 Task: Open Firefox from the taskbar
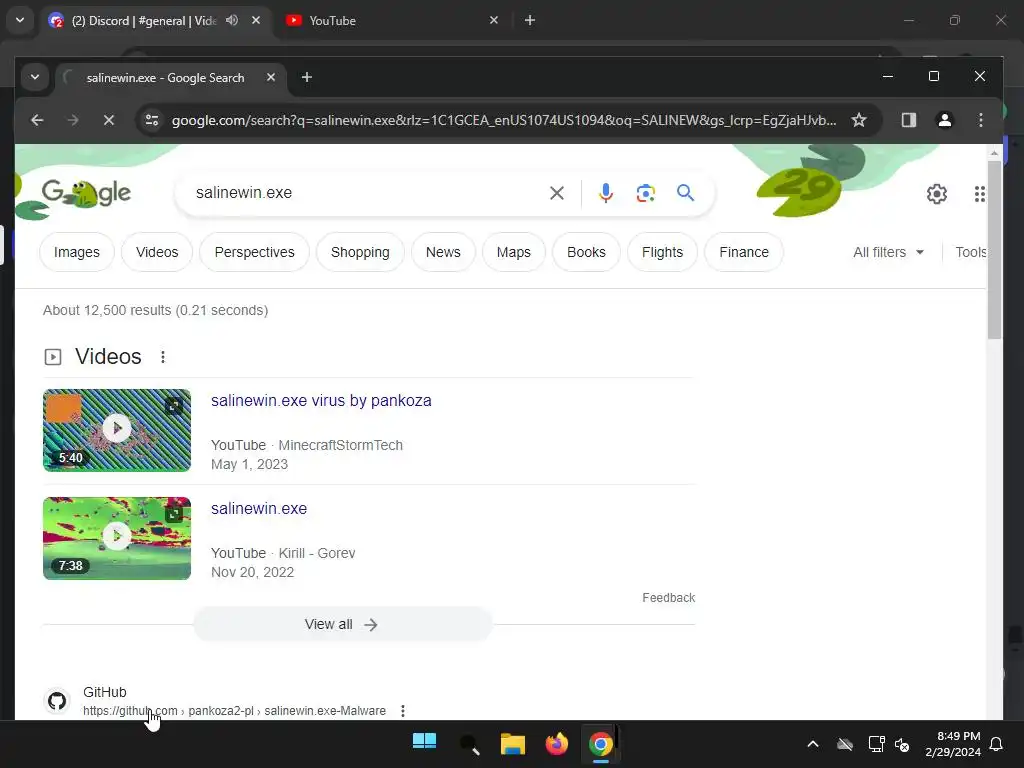coord(556,744)
